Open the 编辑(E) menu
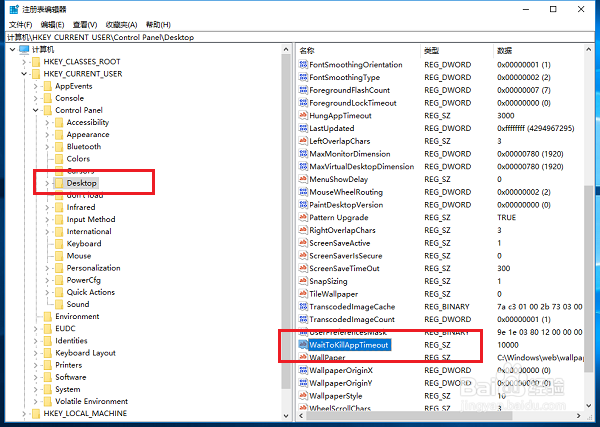The width and height of the screenshot is (600, 427). click(52, 25)
